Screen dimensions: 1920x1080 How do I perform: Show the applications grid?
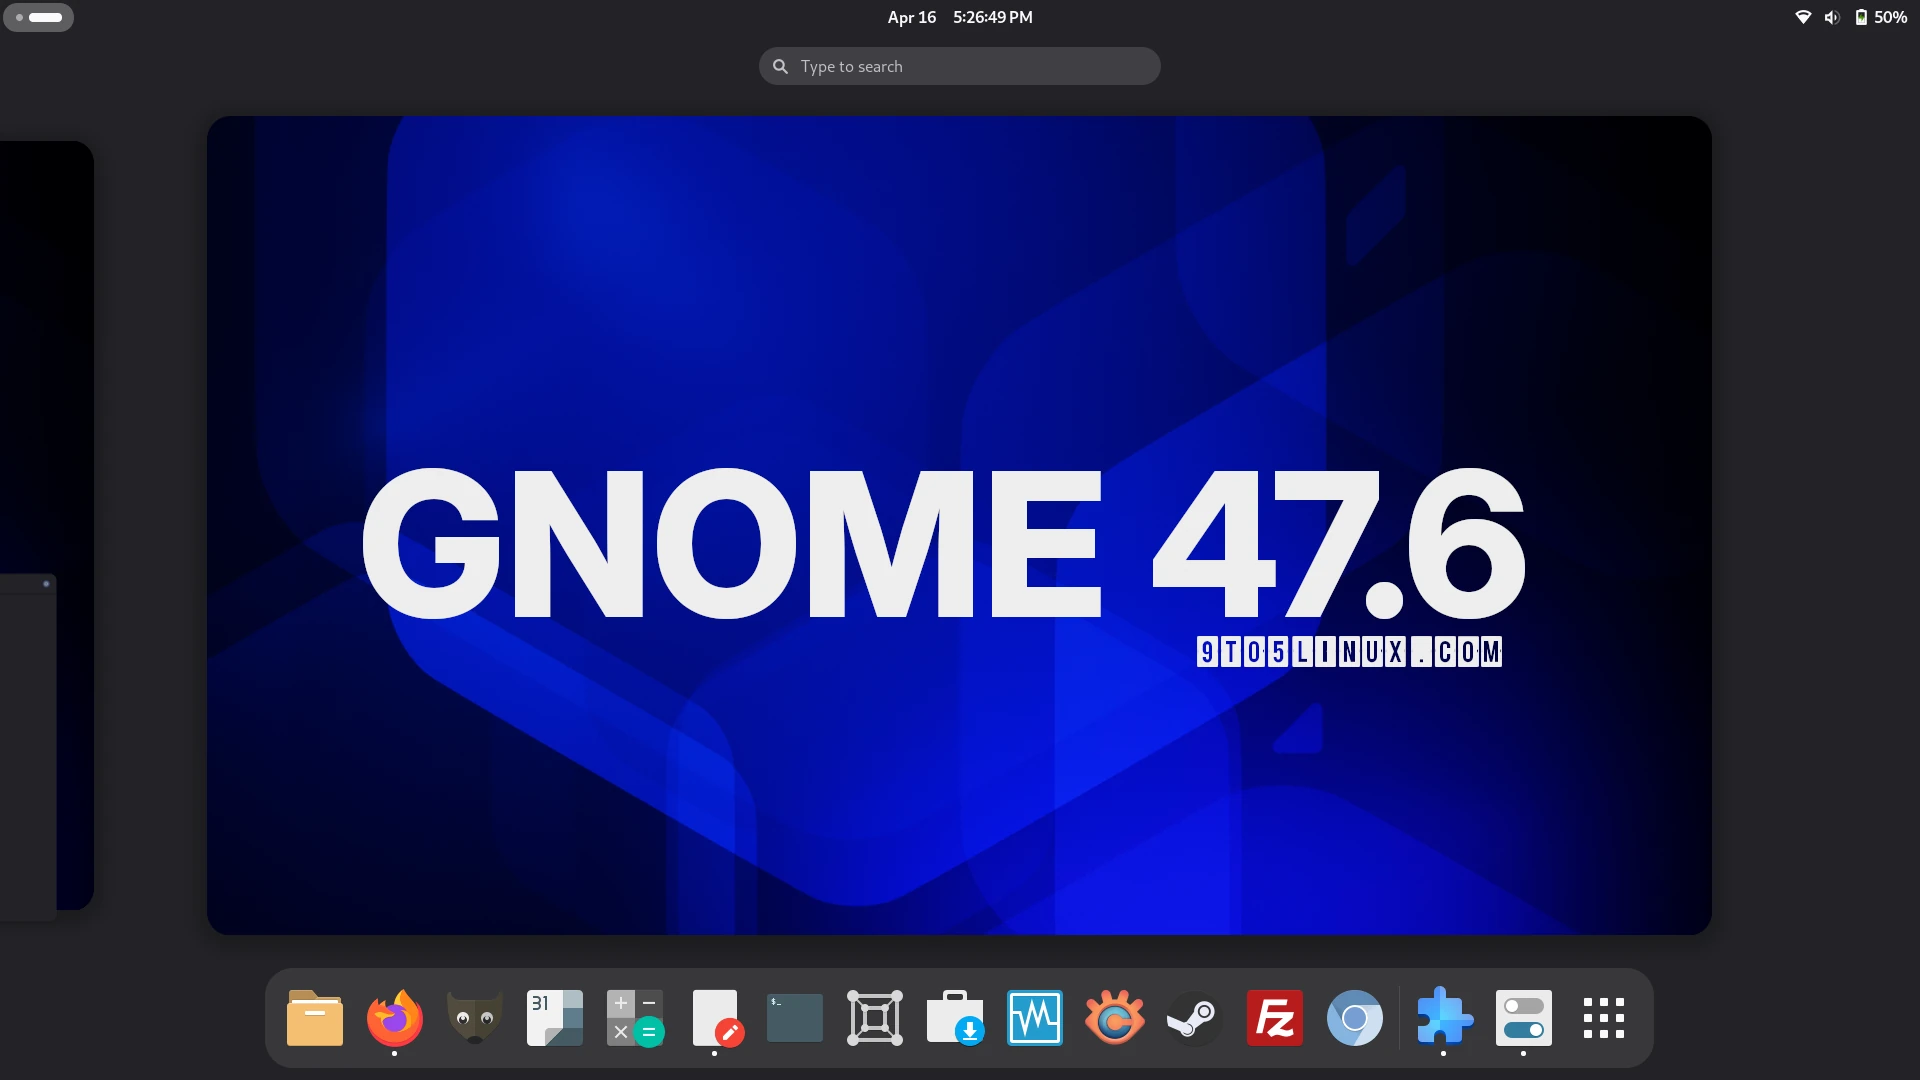coord(1604,1018)
